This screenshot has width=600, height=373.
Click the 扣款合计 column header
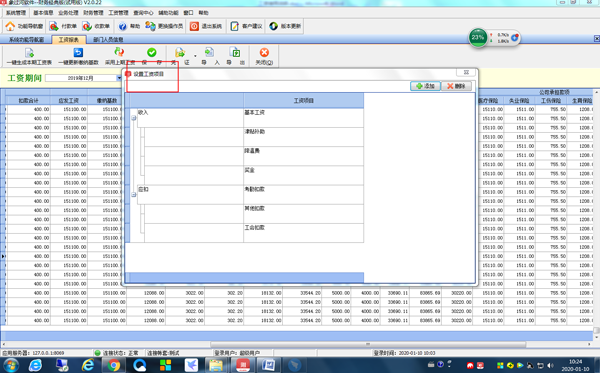point(28,101)
